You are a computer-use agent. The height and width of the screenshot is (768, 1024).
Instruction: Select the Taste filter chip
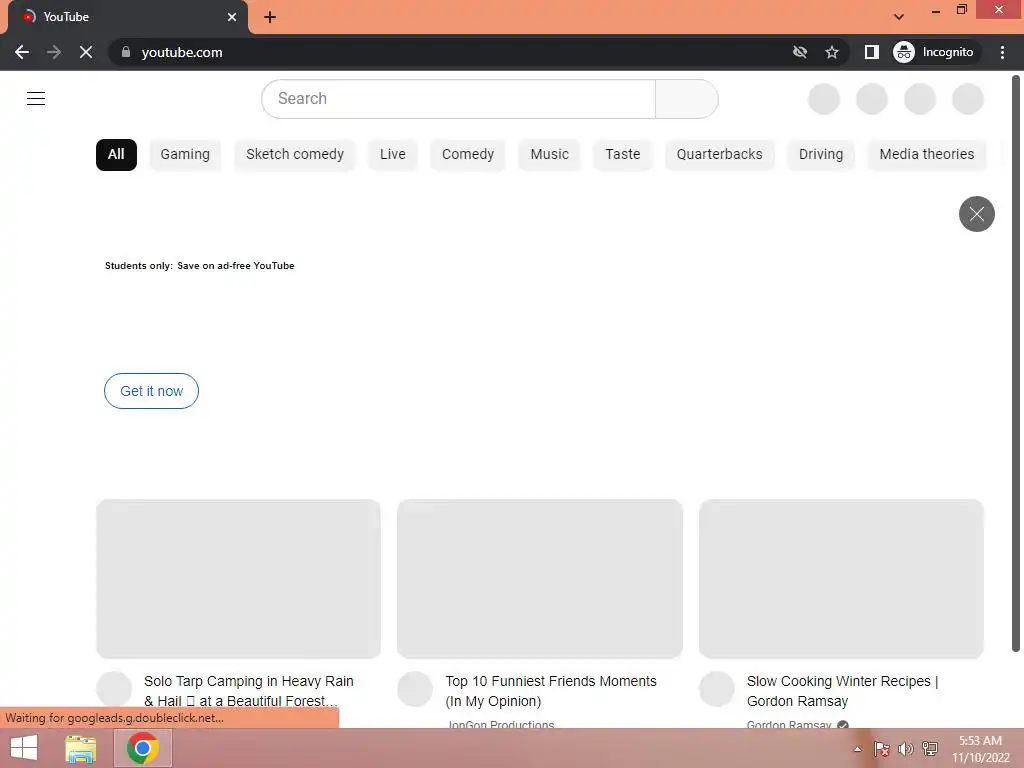tap(622, 155)
